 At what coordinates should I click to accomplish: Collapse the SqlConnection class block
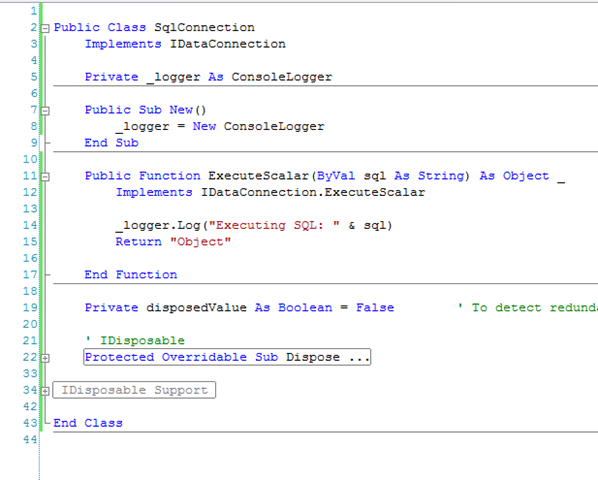(x=45, y=28)
